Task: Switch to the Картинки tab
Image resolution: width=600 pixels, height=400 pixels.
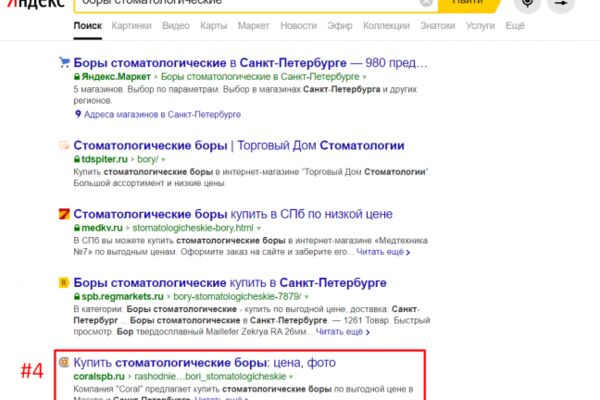Action: pos(132,26)
